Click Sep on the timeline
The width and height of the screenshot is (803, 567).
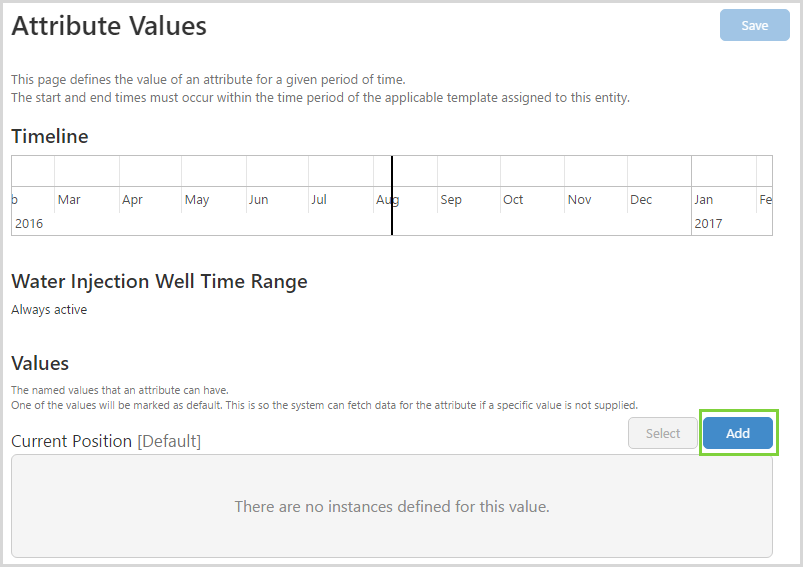[x=451, y=200]
